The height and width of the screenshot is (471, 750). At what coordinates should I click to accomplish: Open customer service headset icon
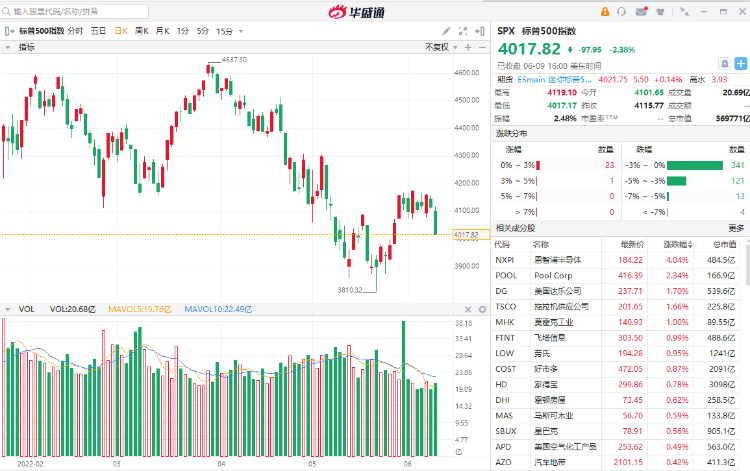click(621, 11)
